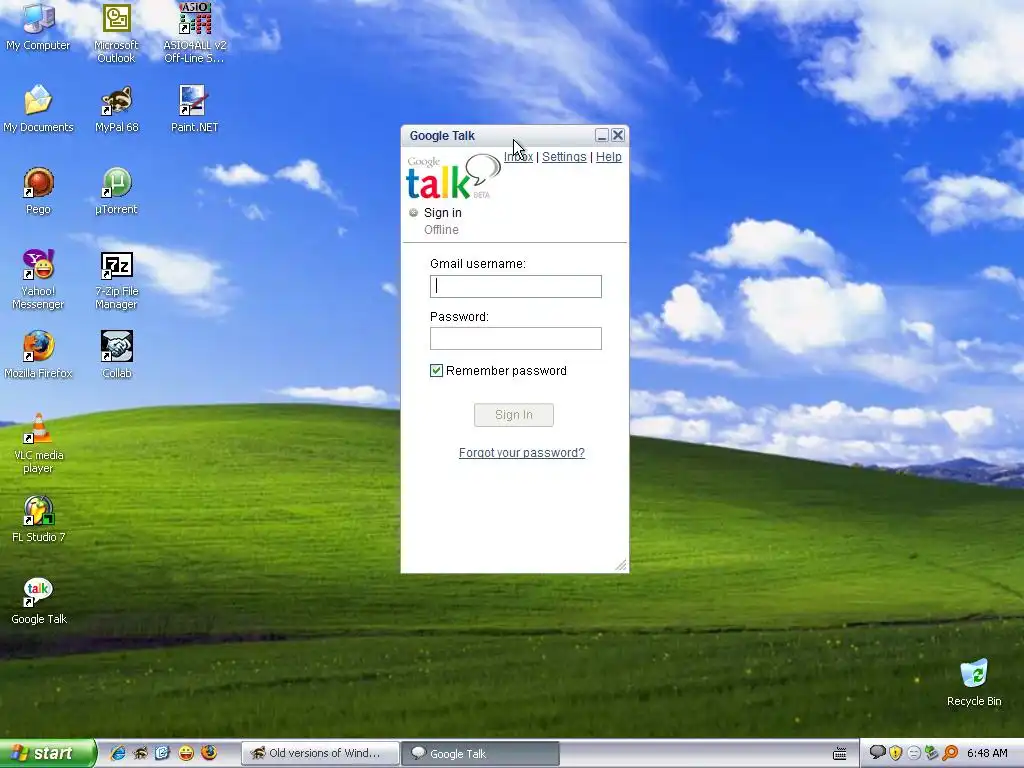The image size is (1024, 768).
Task: Click Yahoo Messenger smiley quick launch icon
Action: point(186,753)
